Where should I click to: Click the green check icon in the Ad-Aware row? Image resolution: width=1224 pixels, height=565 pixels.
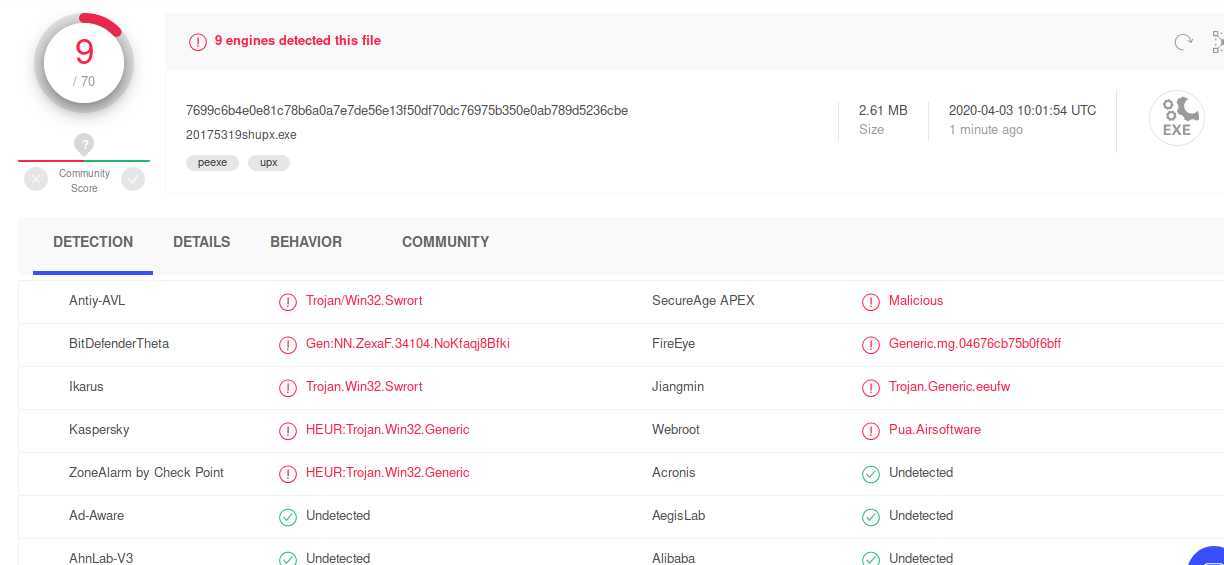pos(288,516)
